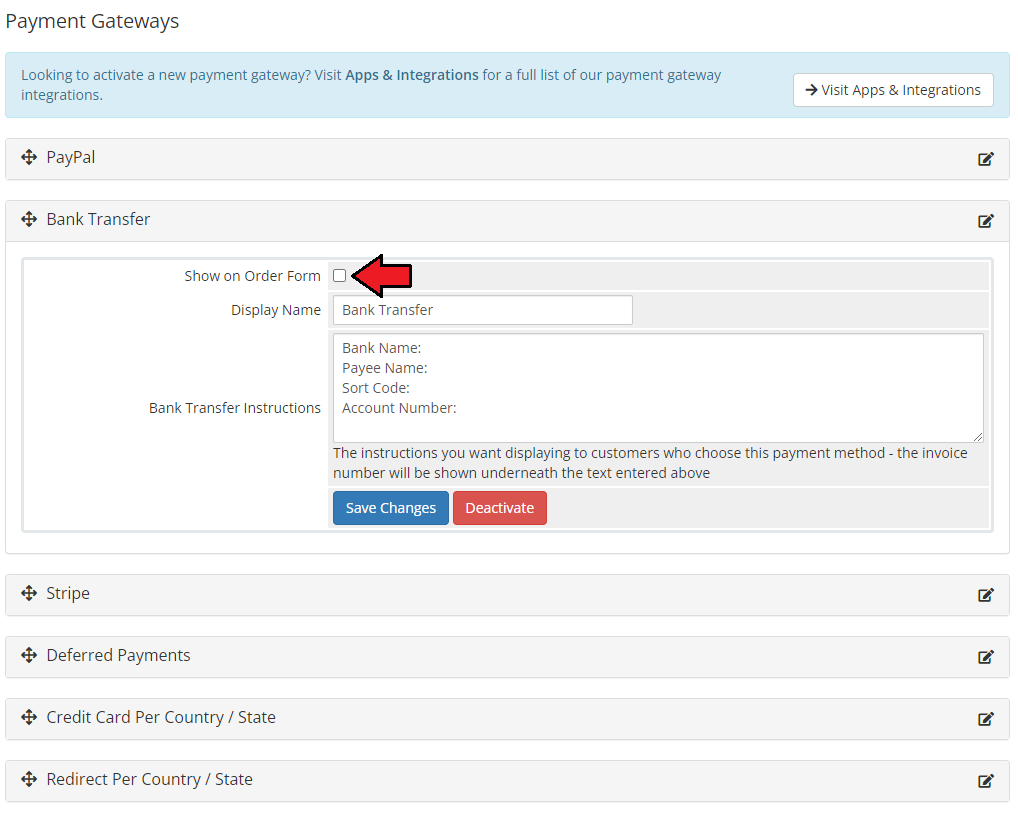Viewport: 1018px width, 819px height.
Task: Expand Redirect Per Country / State panel
Action: pyautogui.click(x=507, y=781)
